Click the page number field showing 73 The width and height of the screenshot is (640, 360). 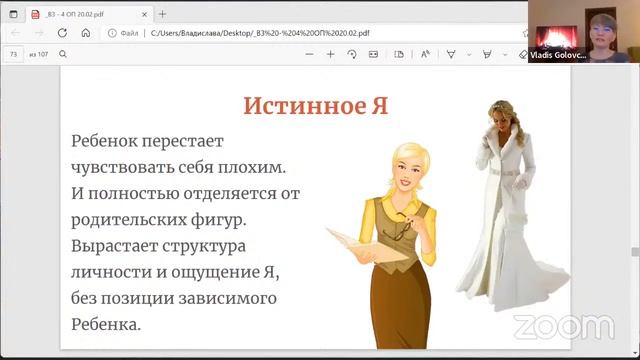(13, 54)
